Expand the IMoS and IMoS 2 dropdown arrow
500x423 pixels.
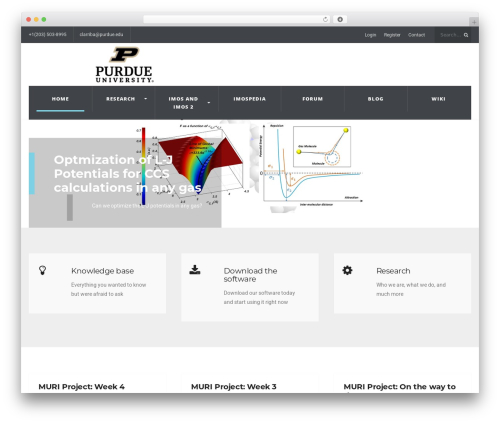[x=209, y=103]
